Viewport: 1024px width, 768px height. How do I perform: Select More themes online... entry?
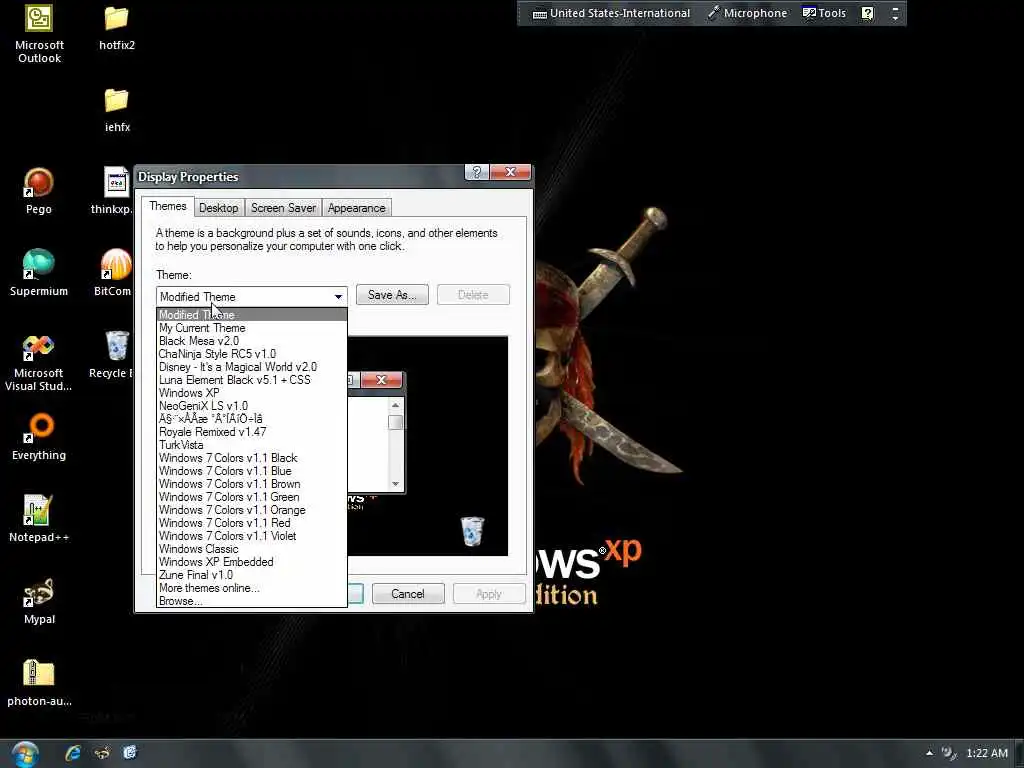click(x=252, y=588)
